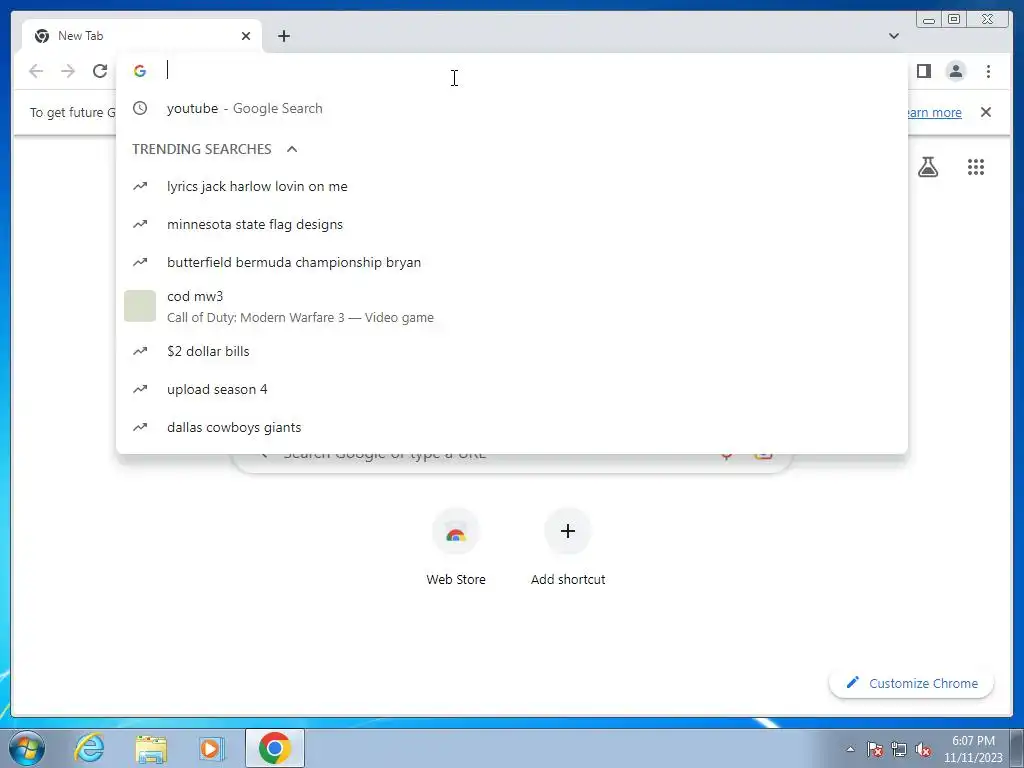Click the clock icon beside youtube
Viewport: 1024px width, 768px height.
click(140, 108)
